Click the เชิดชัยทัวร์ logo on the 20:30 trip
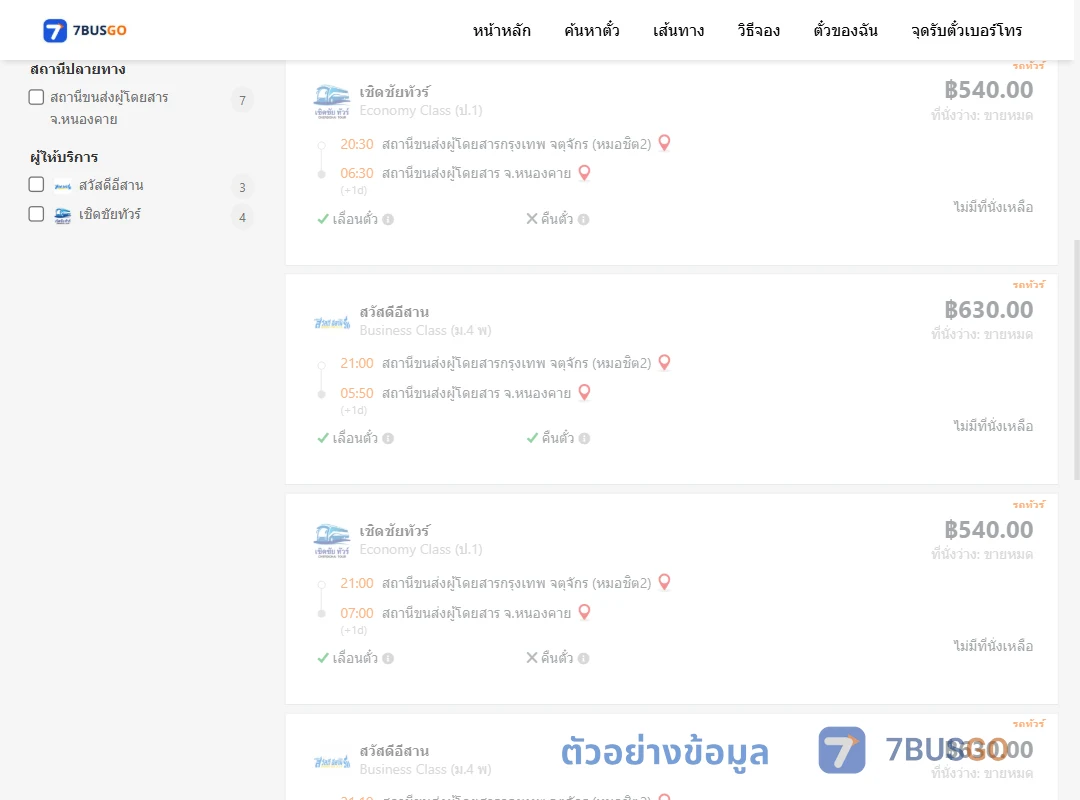Viewport: 1080px width, 800px height. (x=332, y=101)
